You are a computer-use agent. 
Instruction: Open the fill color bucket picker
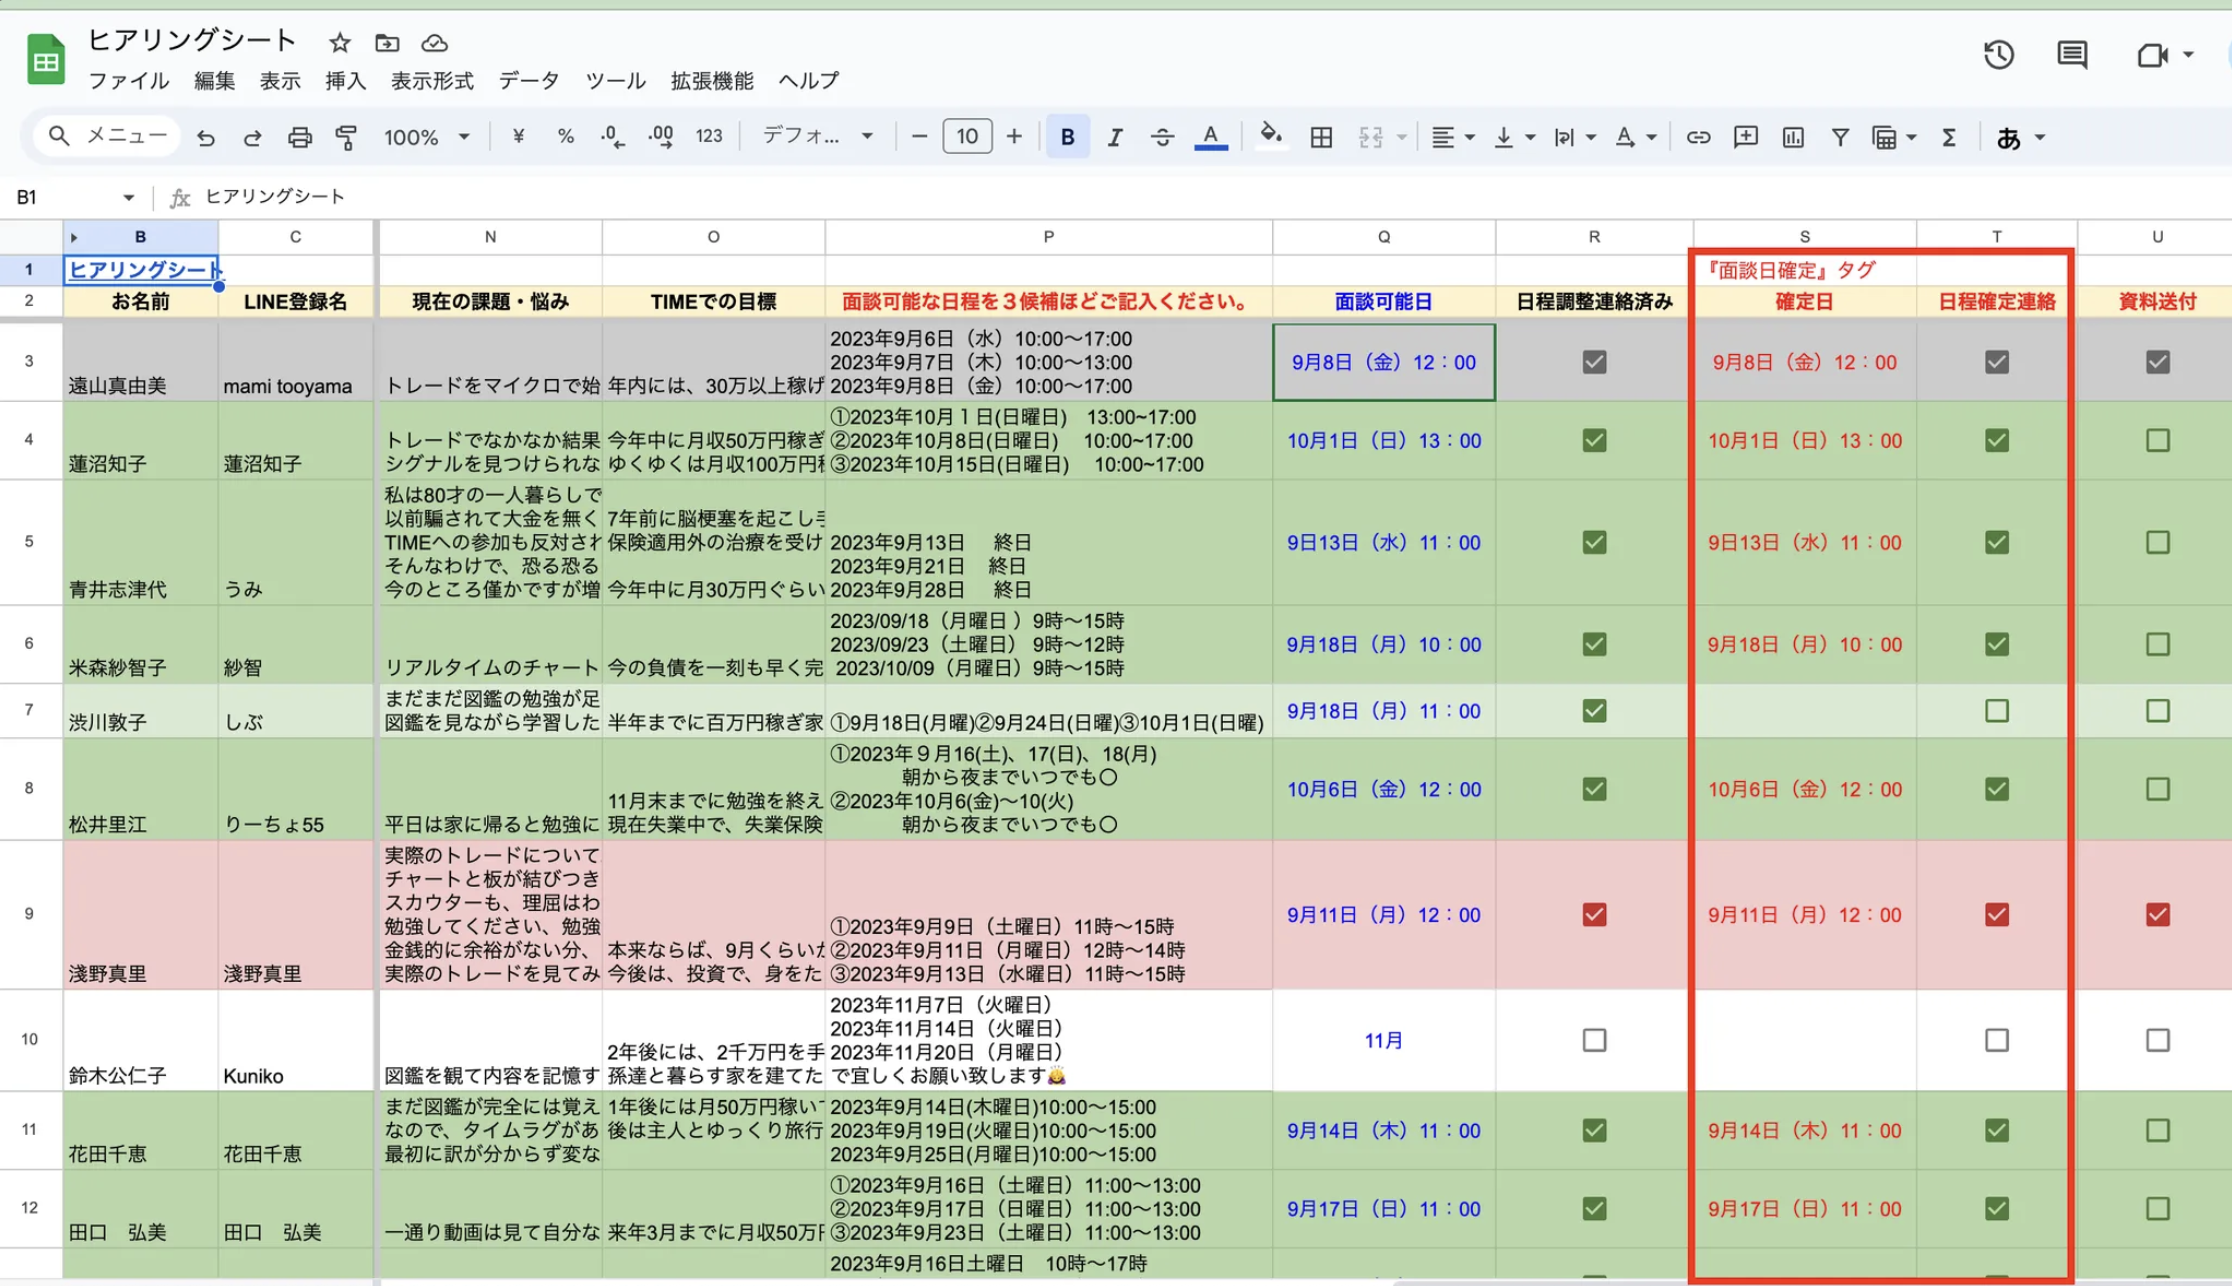[x=1270, y=135]
